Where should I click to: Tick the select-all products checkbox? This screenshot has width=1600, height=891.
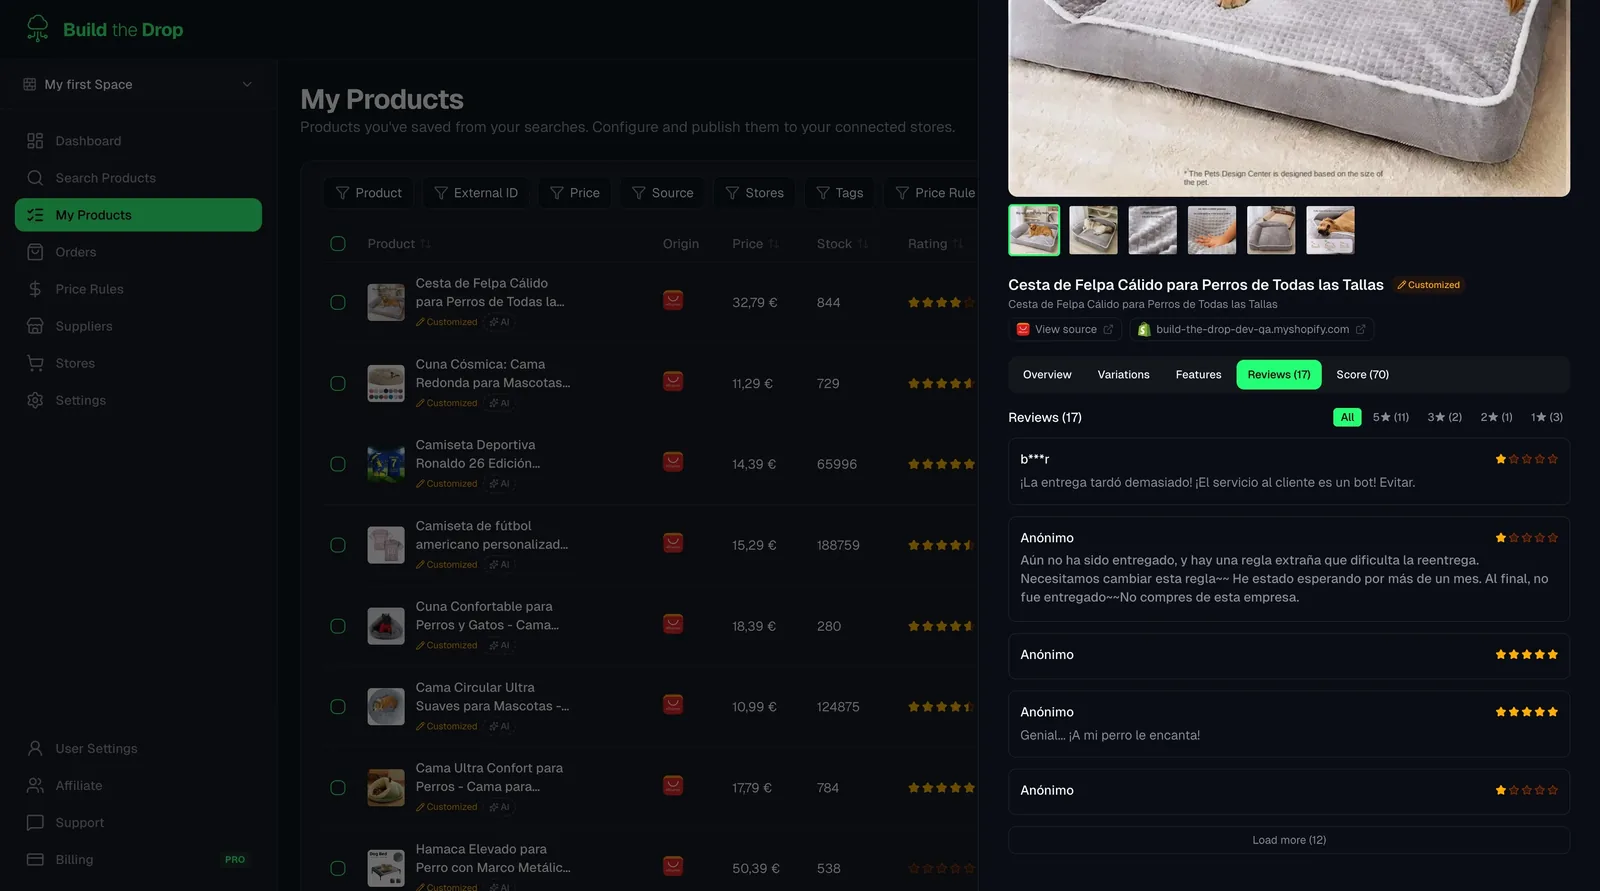coord(338,244)
